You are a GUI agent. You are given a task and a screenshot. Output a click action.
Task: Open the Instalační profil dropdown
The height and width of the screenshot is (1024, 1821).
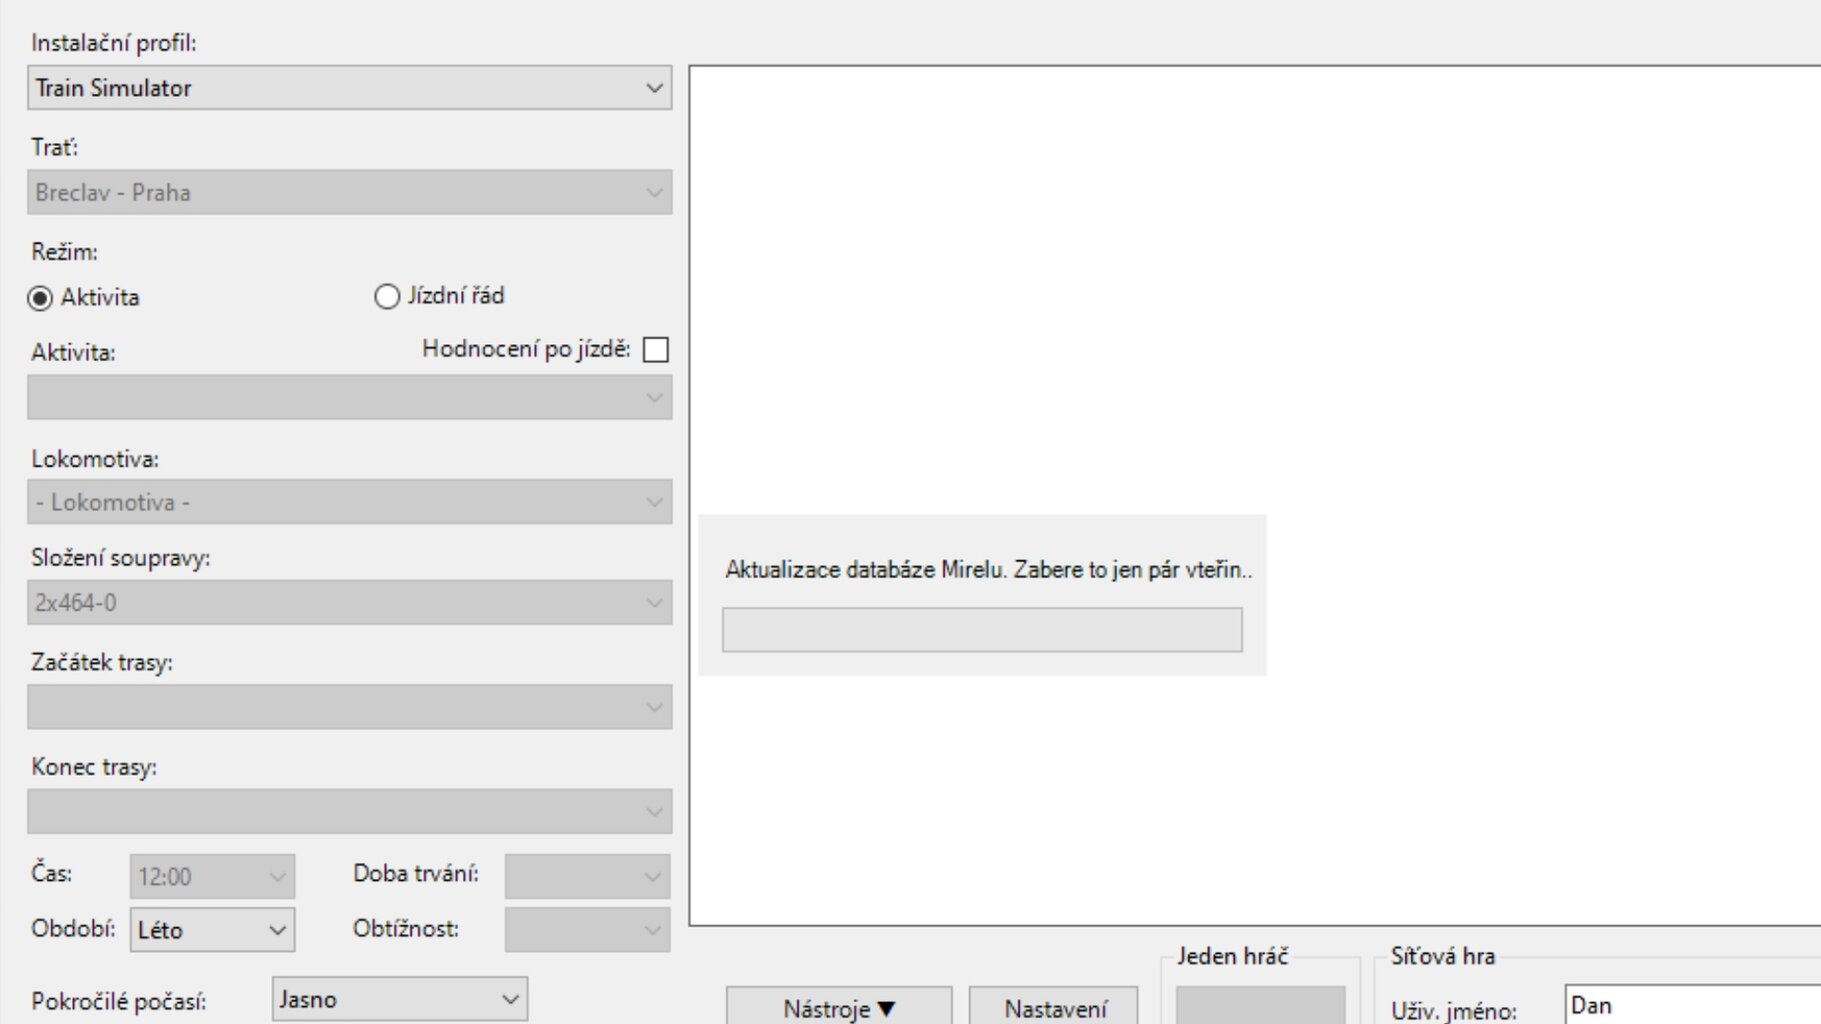coord(349,88)
